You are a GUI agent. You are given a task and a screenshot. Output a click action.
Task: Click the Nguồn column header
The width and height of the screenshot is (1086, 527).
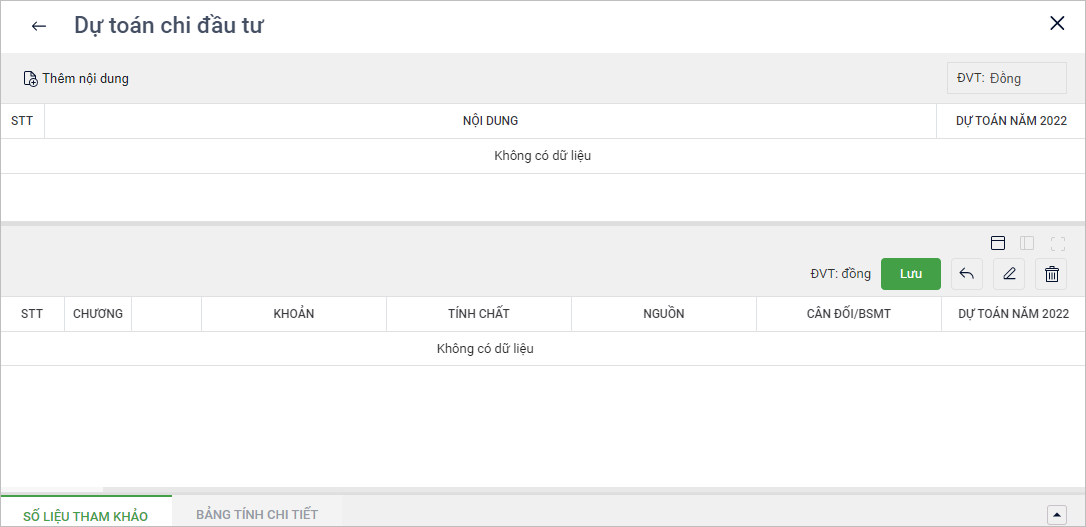[664, 314]
